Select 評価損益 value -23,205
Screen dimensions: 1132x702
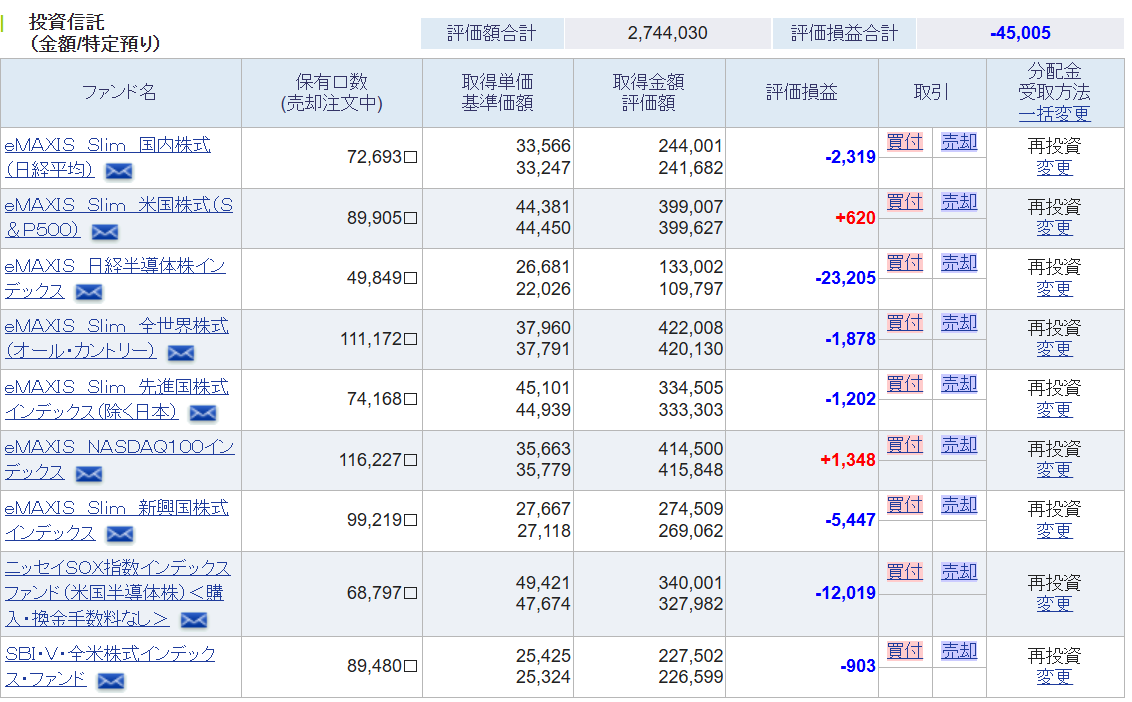[845, 278]
